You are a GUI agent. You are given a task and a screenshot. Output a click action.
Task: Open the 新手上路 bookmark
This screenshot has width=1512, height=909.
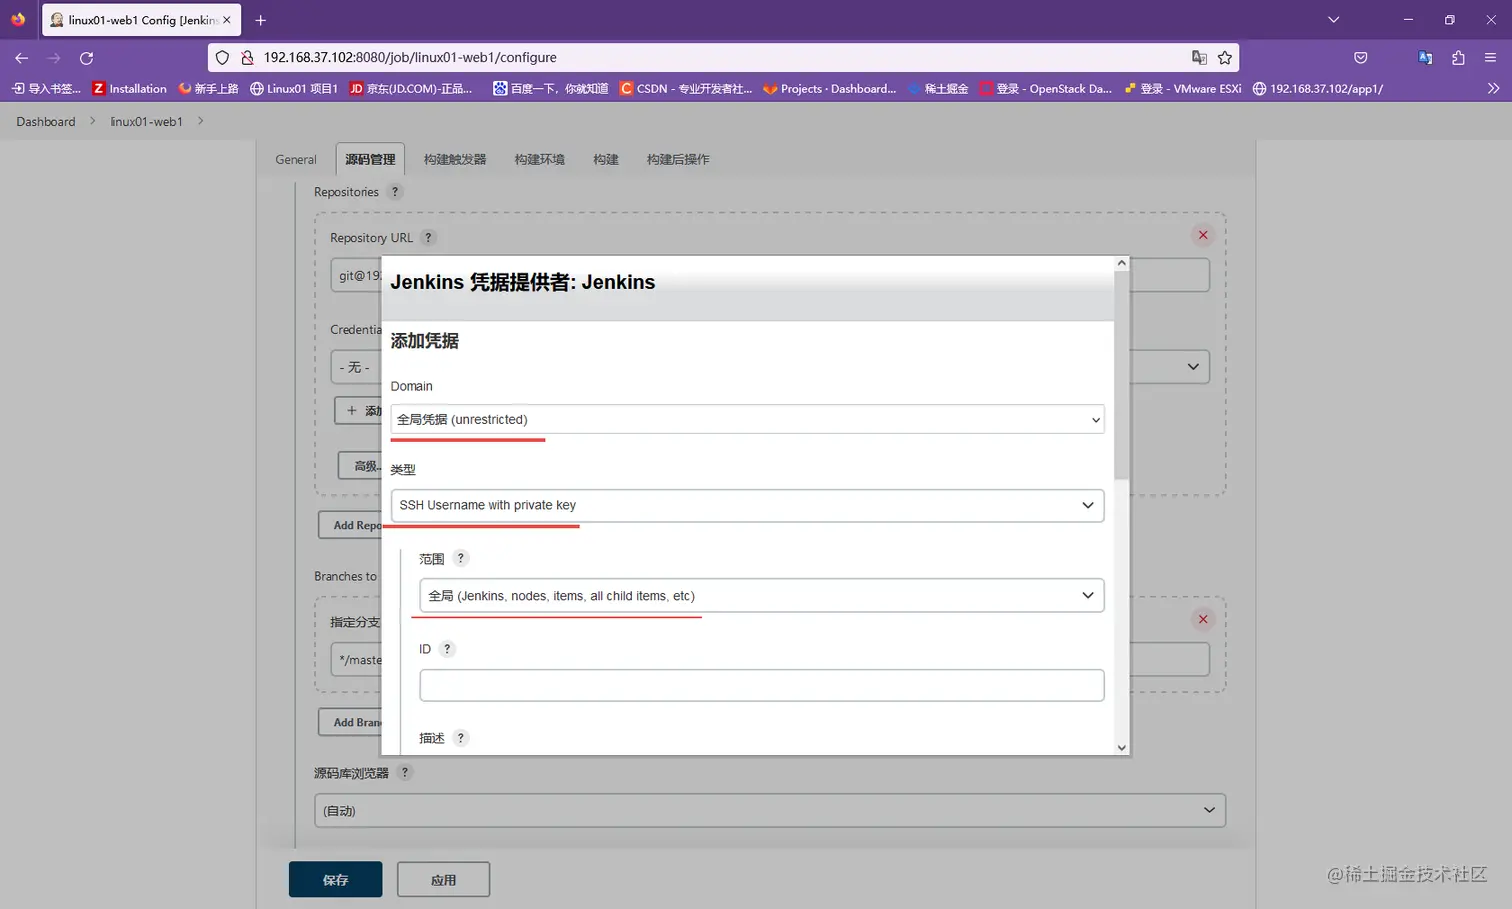tap(208, 89)
